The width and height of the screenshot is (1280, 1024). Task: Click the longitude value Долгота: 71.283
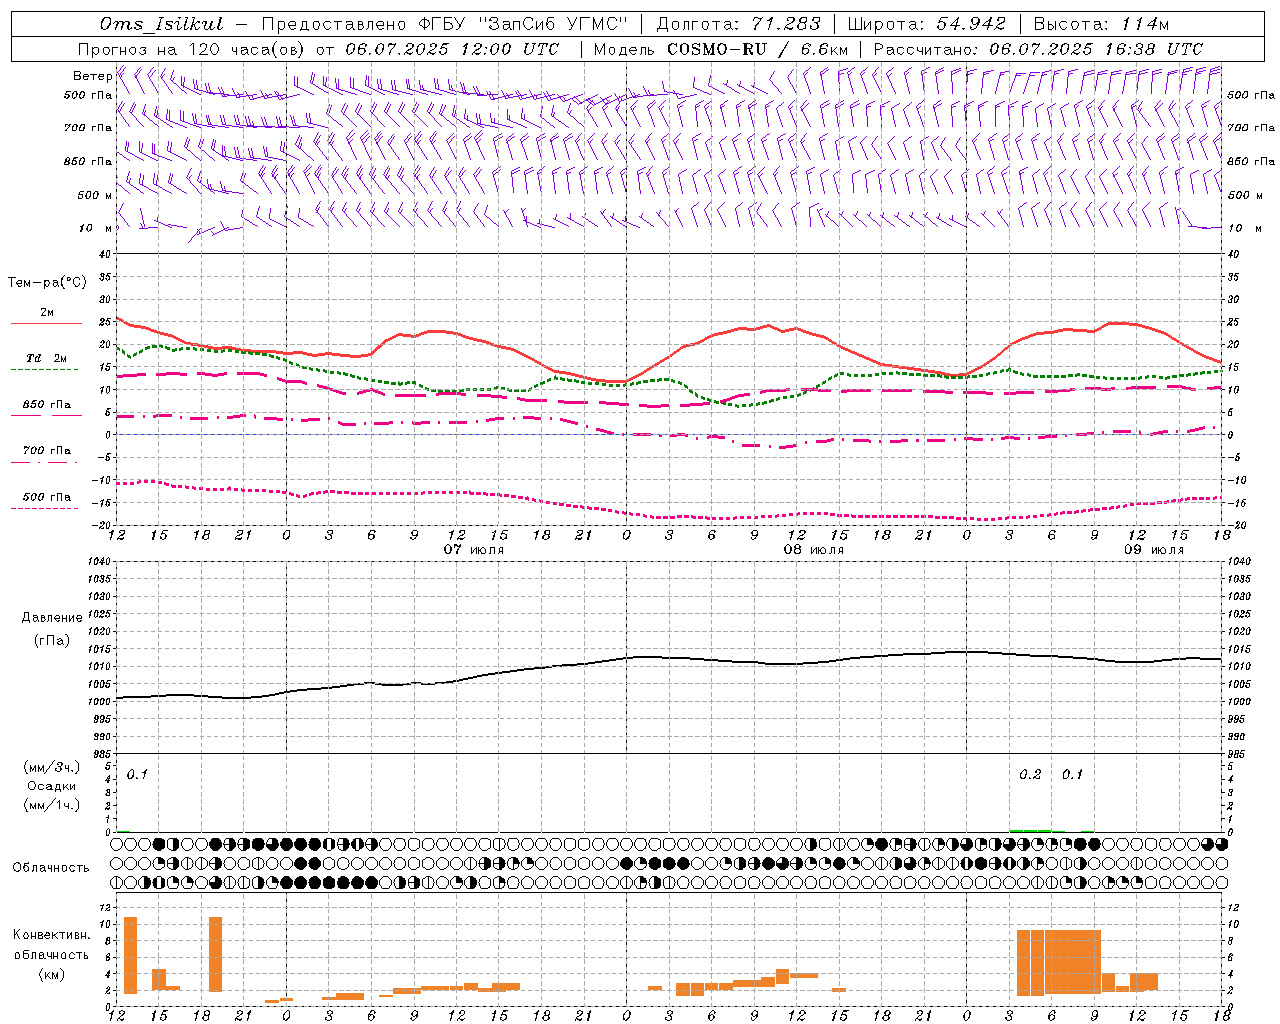[x=738, y=24]
